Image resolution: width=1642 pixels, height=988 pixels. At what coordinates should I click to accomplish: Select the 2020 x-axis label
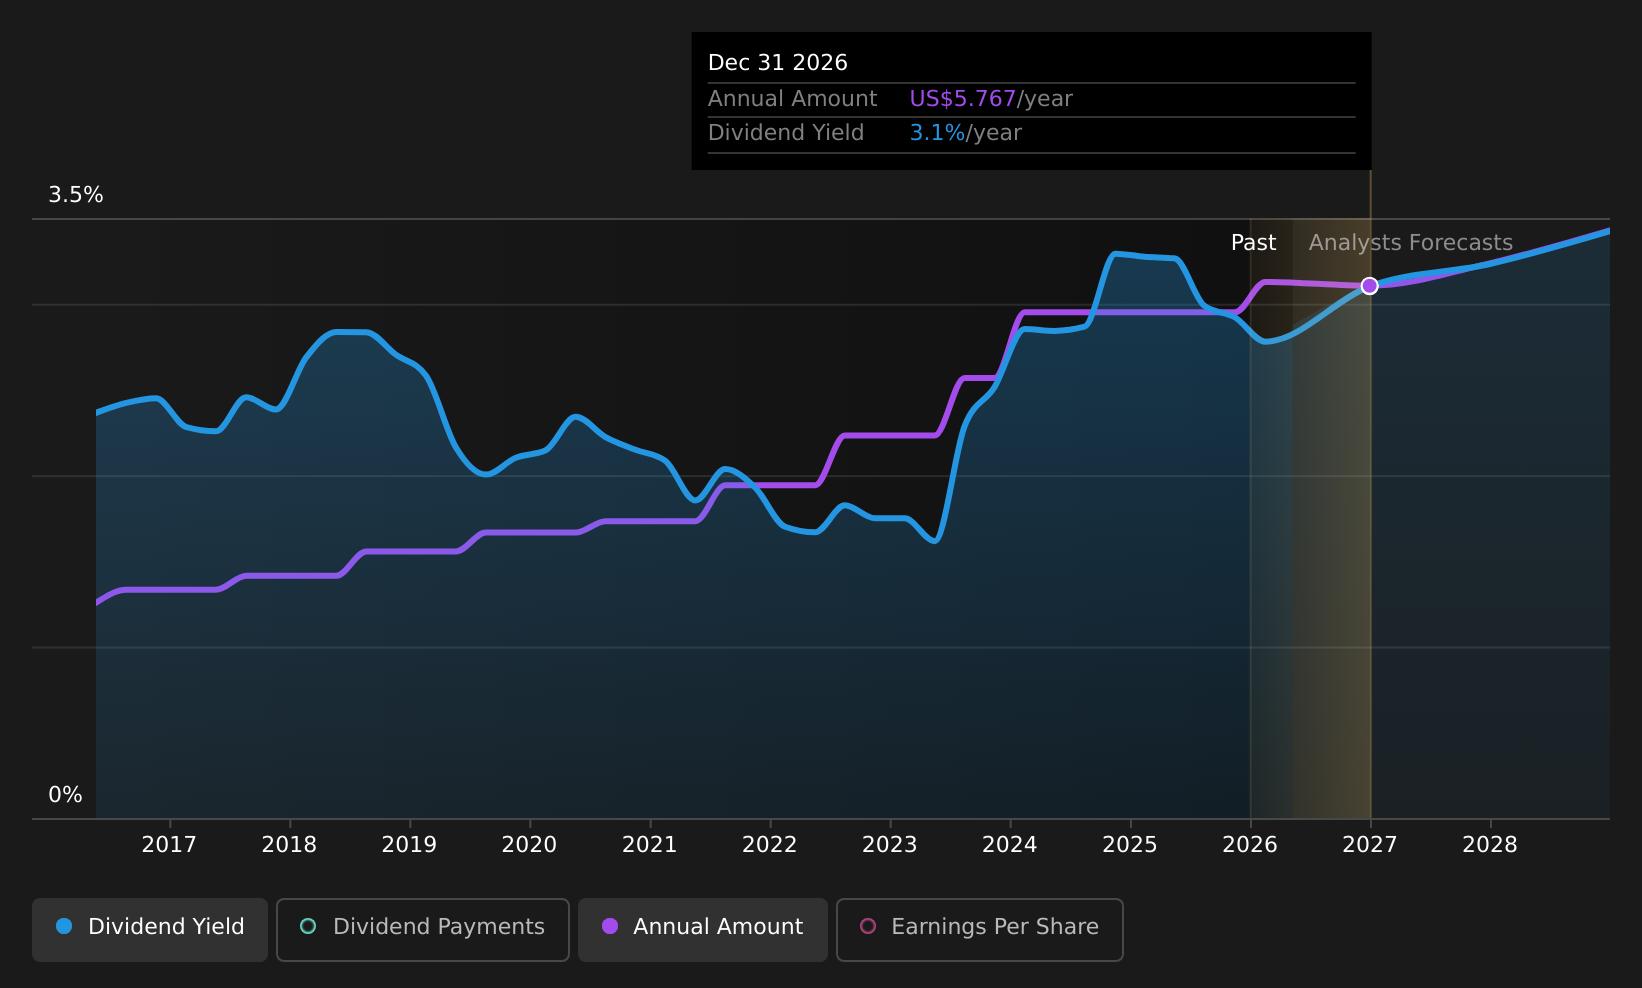point(529,845)
